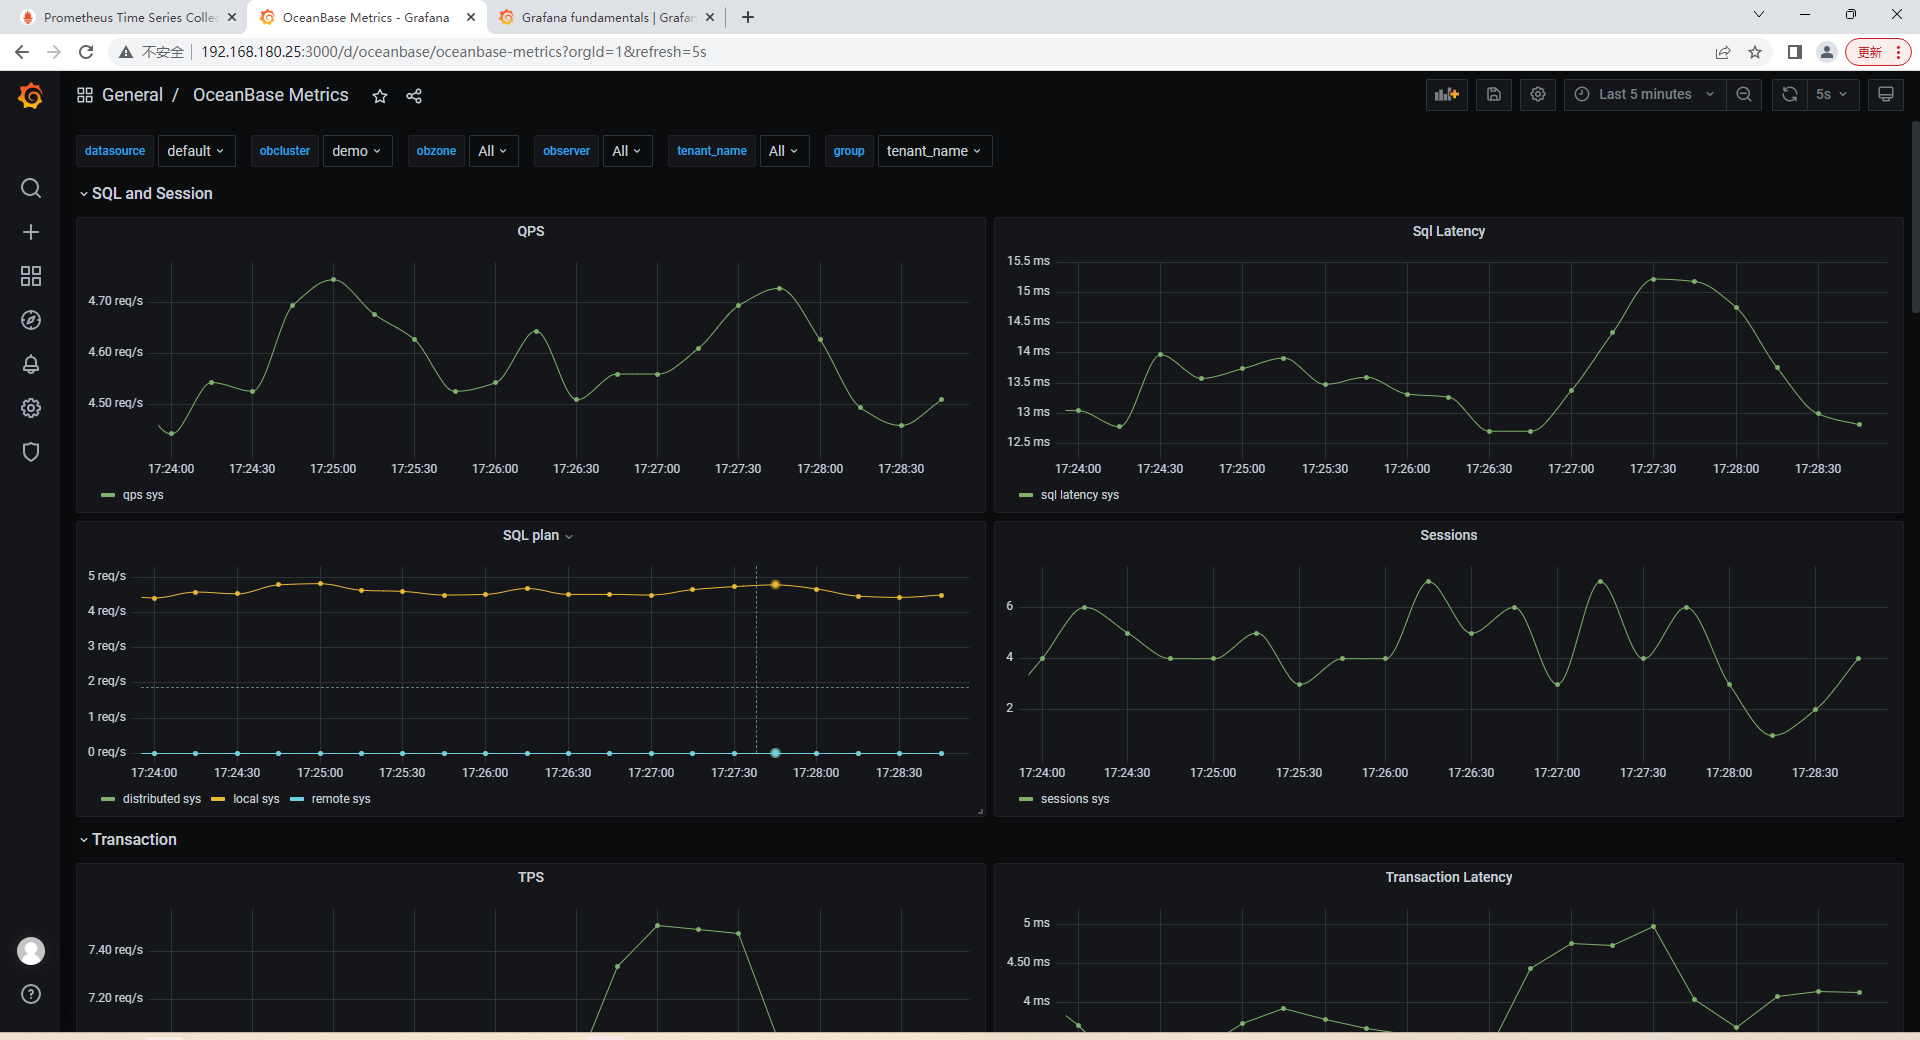Viewport: 1920px width, 1040px height.
Task: Collapse the Transaction row
Action: pos(127,840)
